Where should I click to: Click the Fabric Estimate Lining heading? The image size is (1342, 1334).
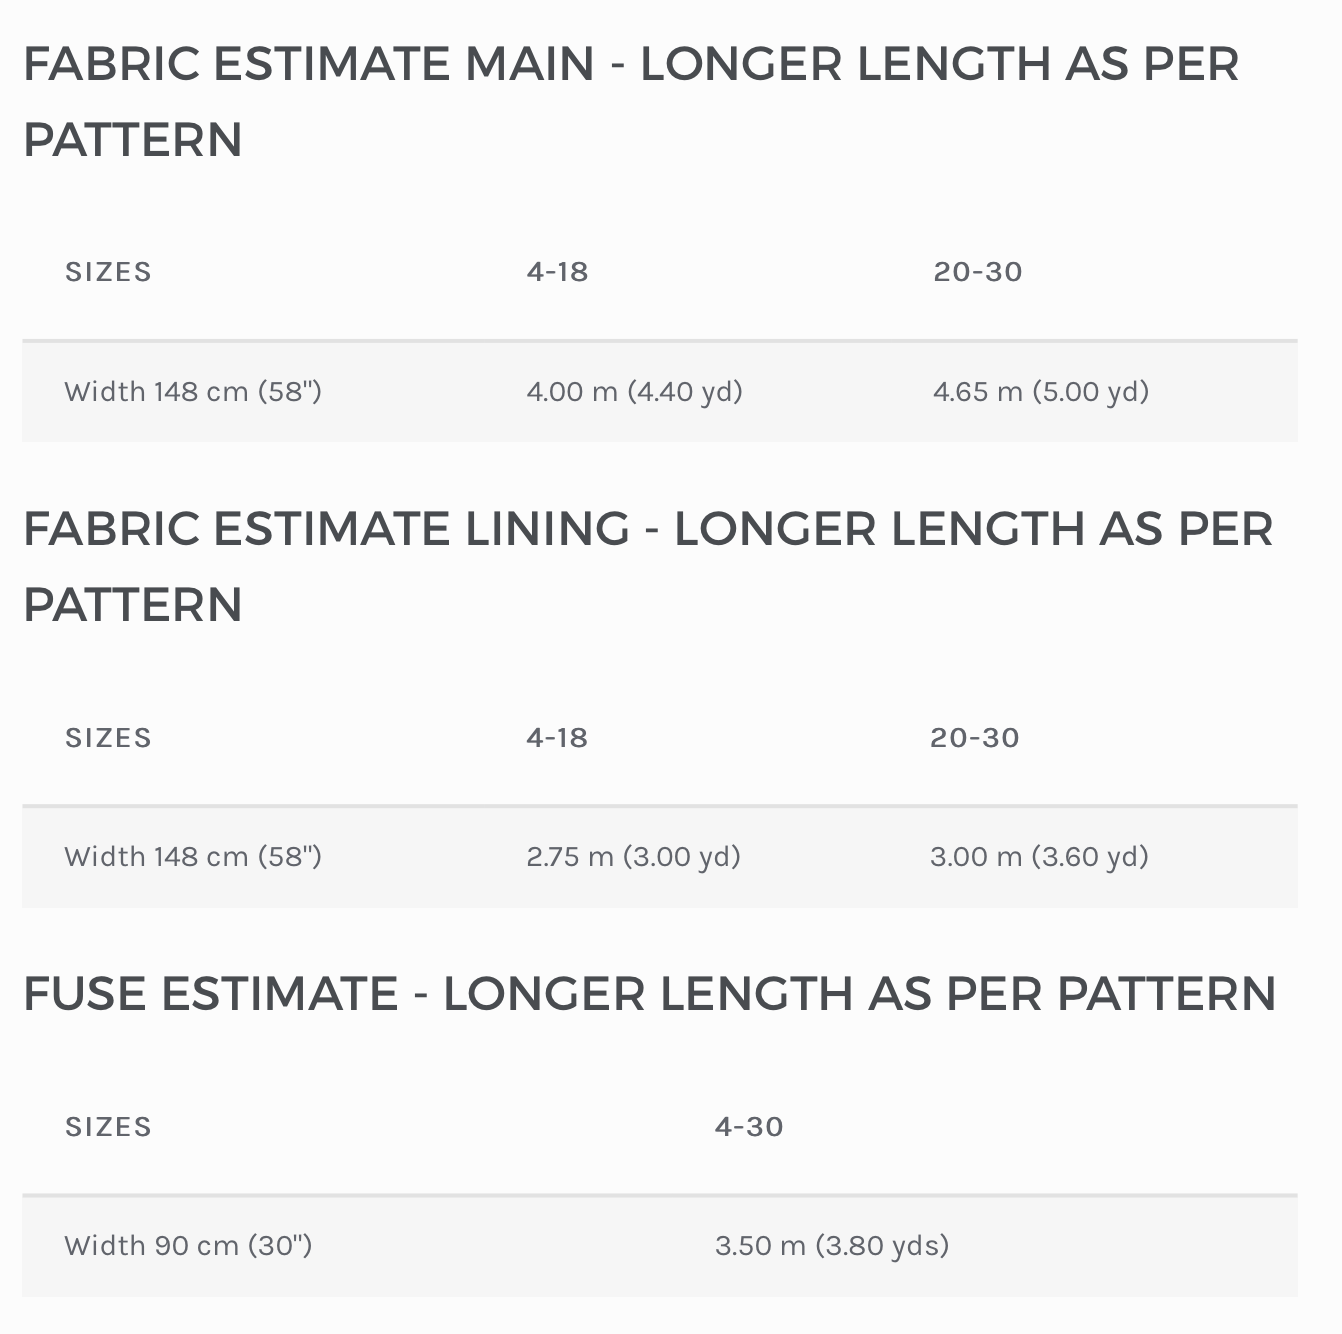coord(648,567)
